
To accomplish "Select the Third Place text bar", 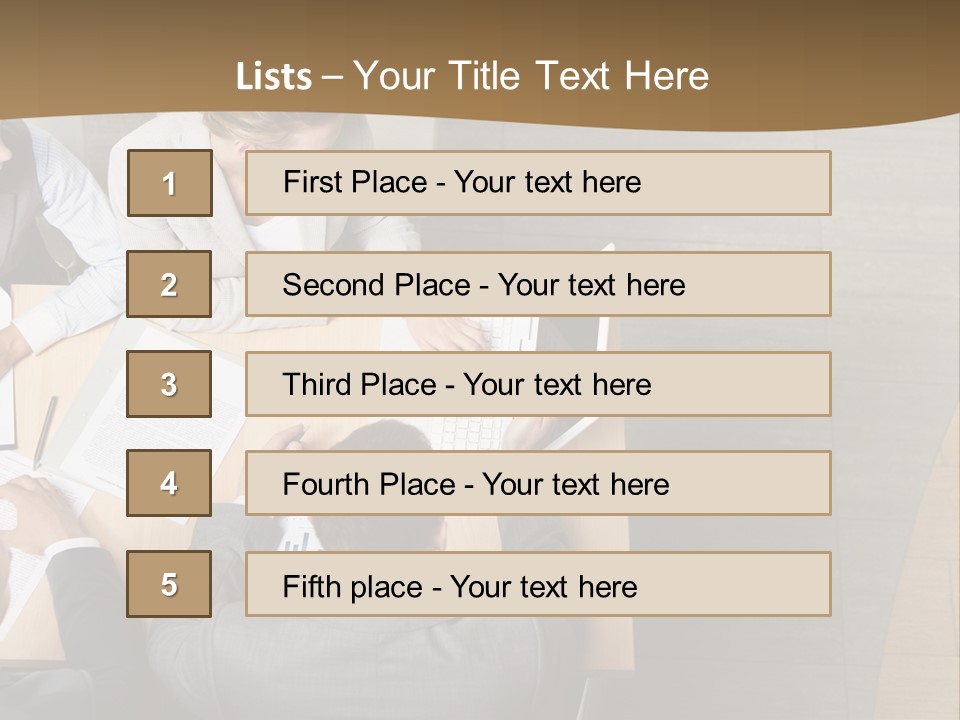I will (538, 384).
